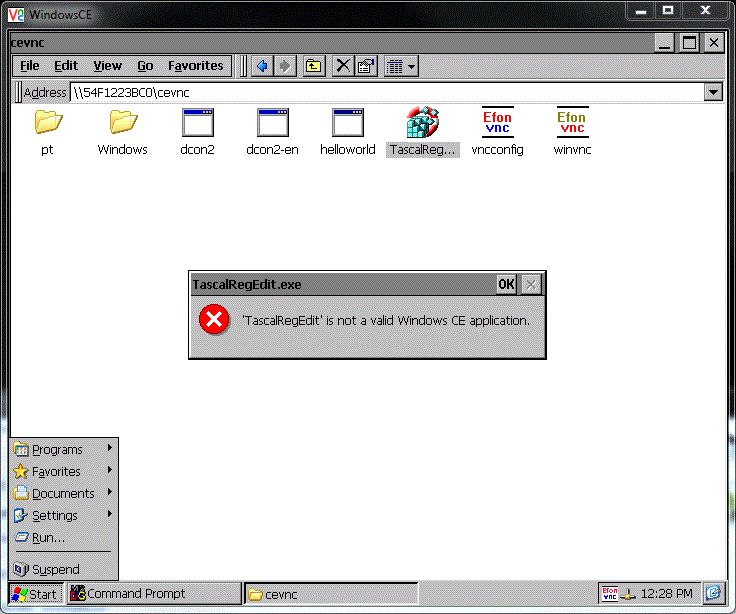Click the 12:28 PM clock
Viewport: 736px width, 614px height.
coord(667,594)
